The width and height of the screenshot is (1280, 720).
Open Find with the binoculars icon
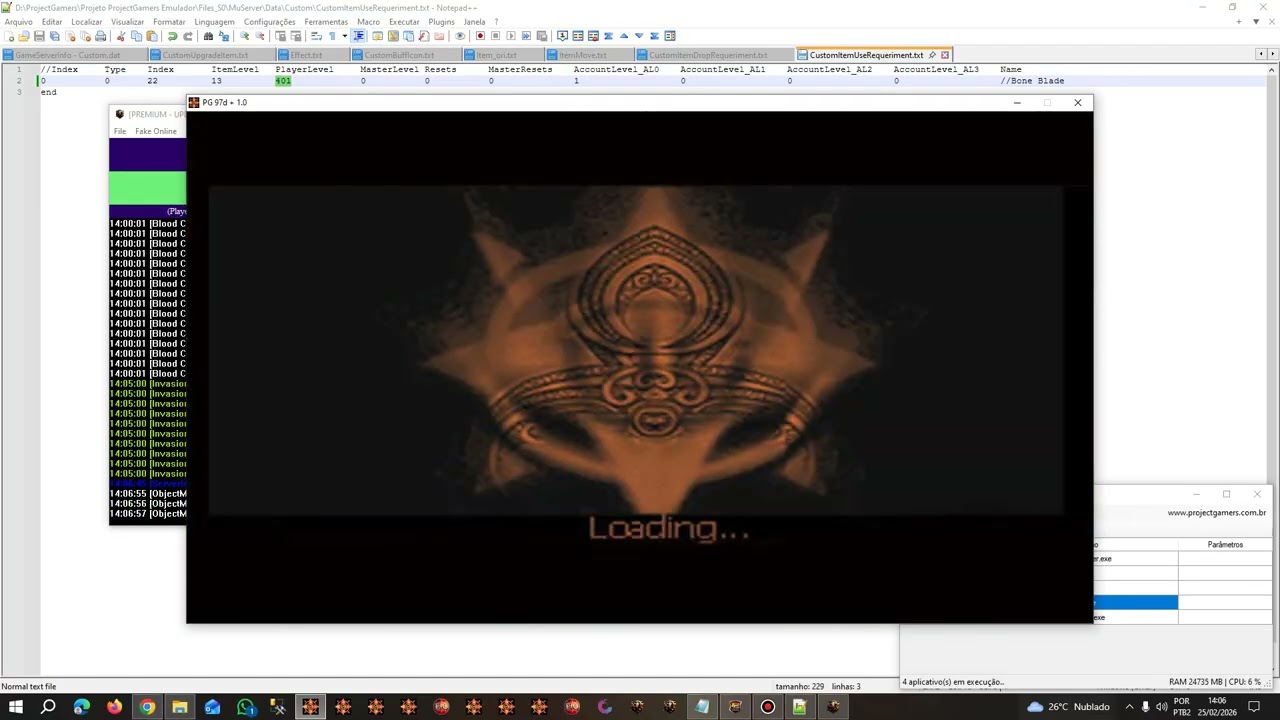pyautogui.click(x=208, y=36)
